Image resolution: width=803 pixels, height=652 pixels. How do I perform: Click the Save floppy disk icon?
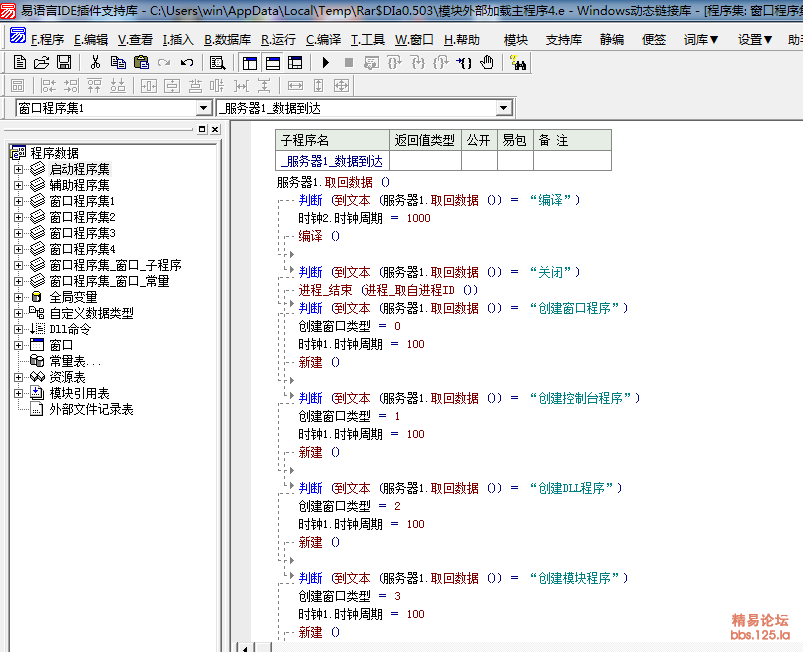pyautogui.click(x=64, y=62)
